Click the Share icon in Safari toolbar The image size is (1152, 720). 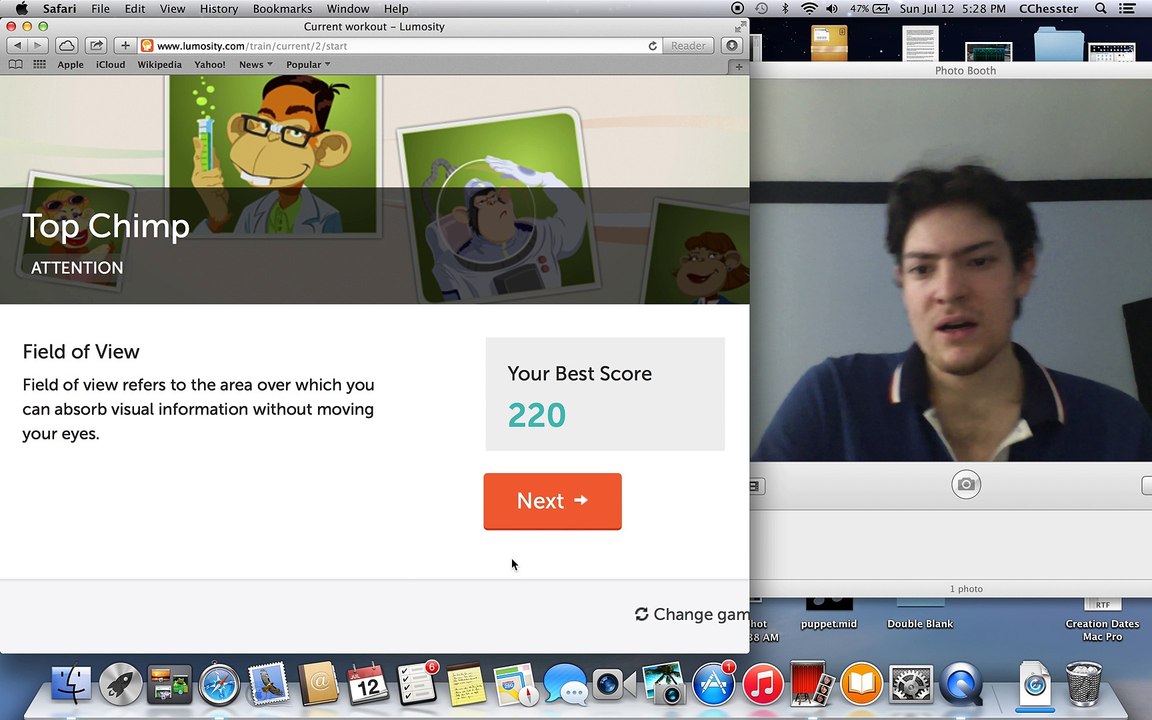[96, 46]
